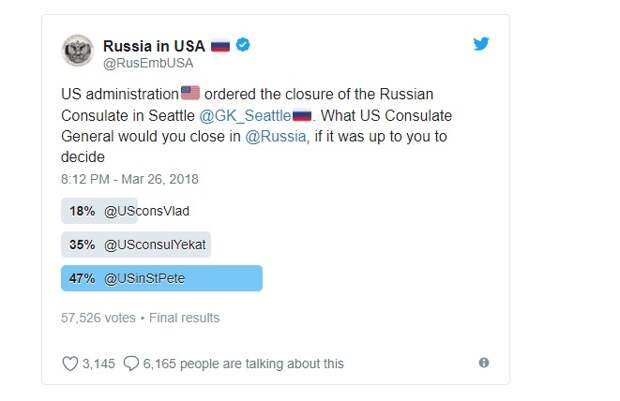Click the @RusEmbUSA handle
Image resolution: width=620 pixels, height=401 pixels.
pos(148,63)
